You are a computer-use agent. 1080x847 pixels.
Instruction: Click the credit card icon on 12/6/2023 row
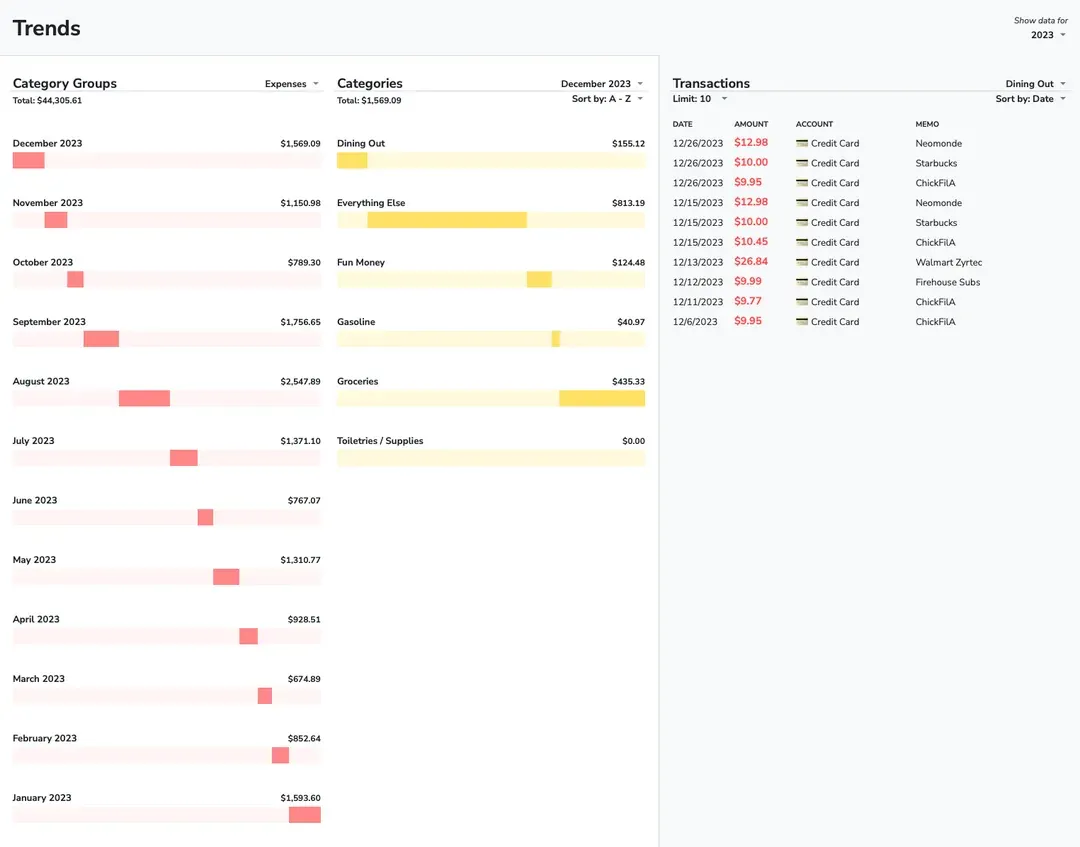click(802, 322)
